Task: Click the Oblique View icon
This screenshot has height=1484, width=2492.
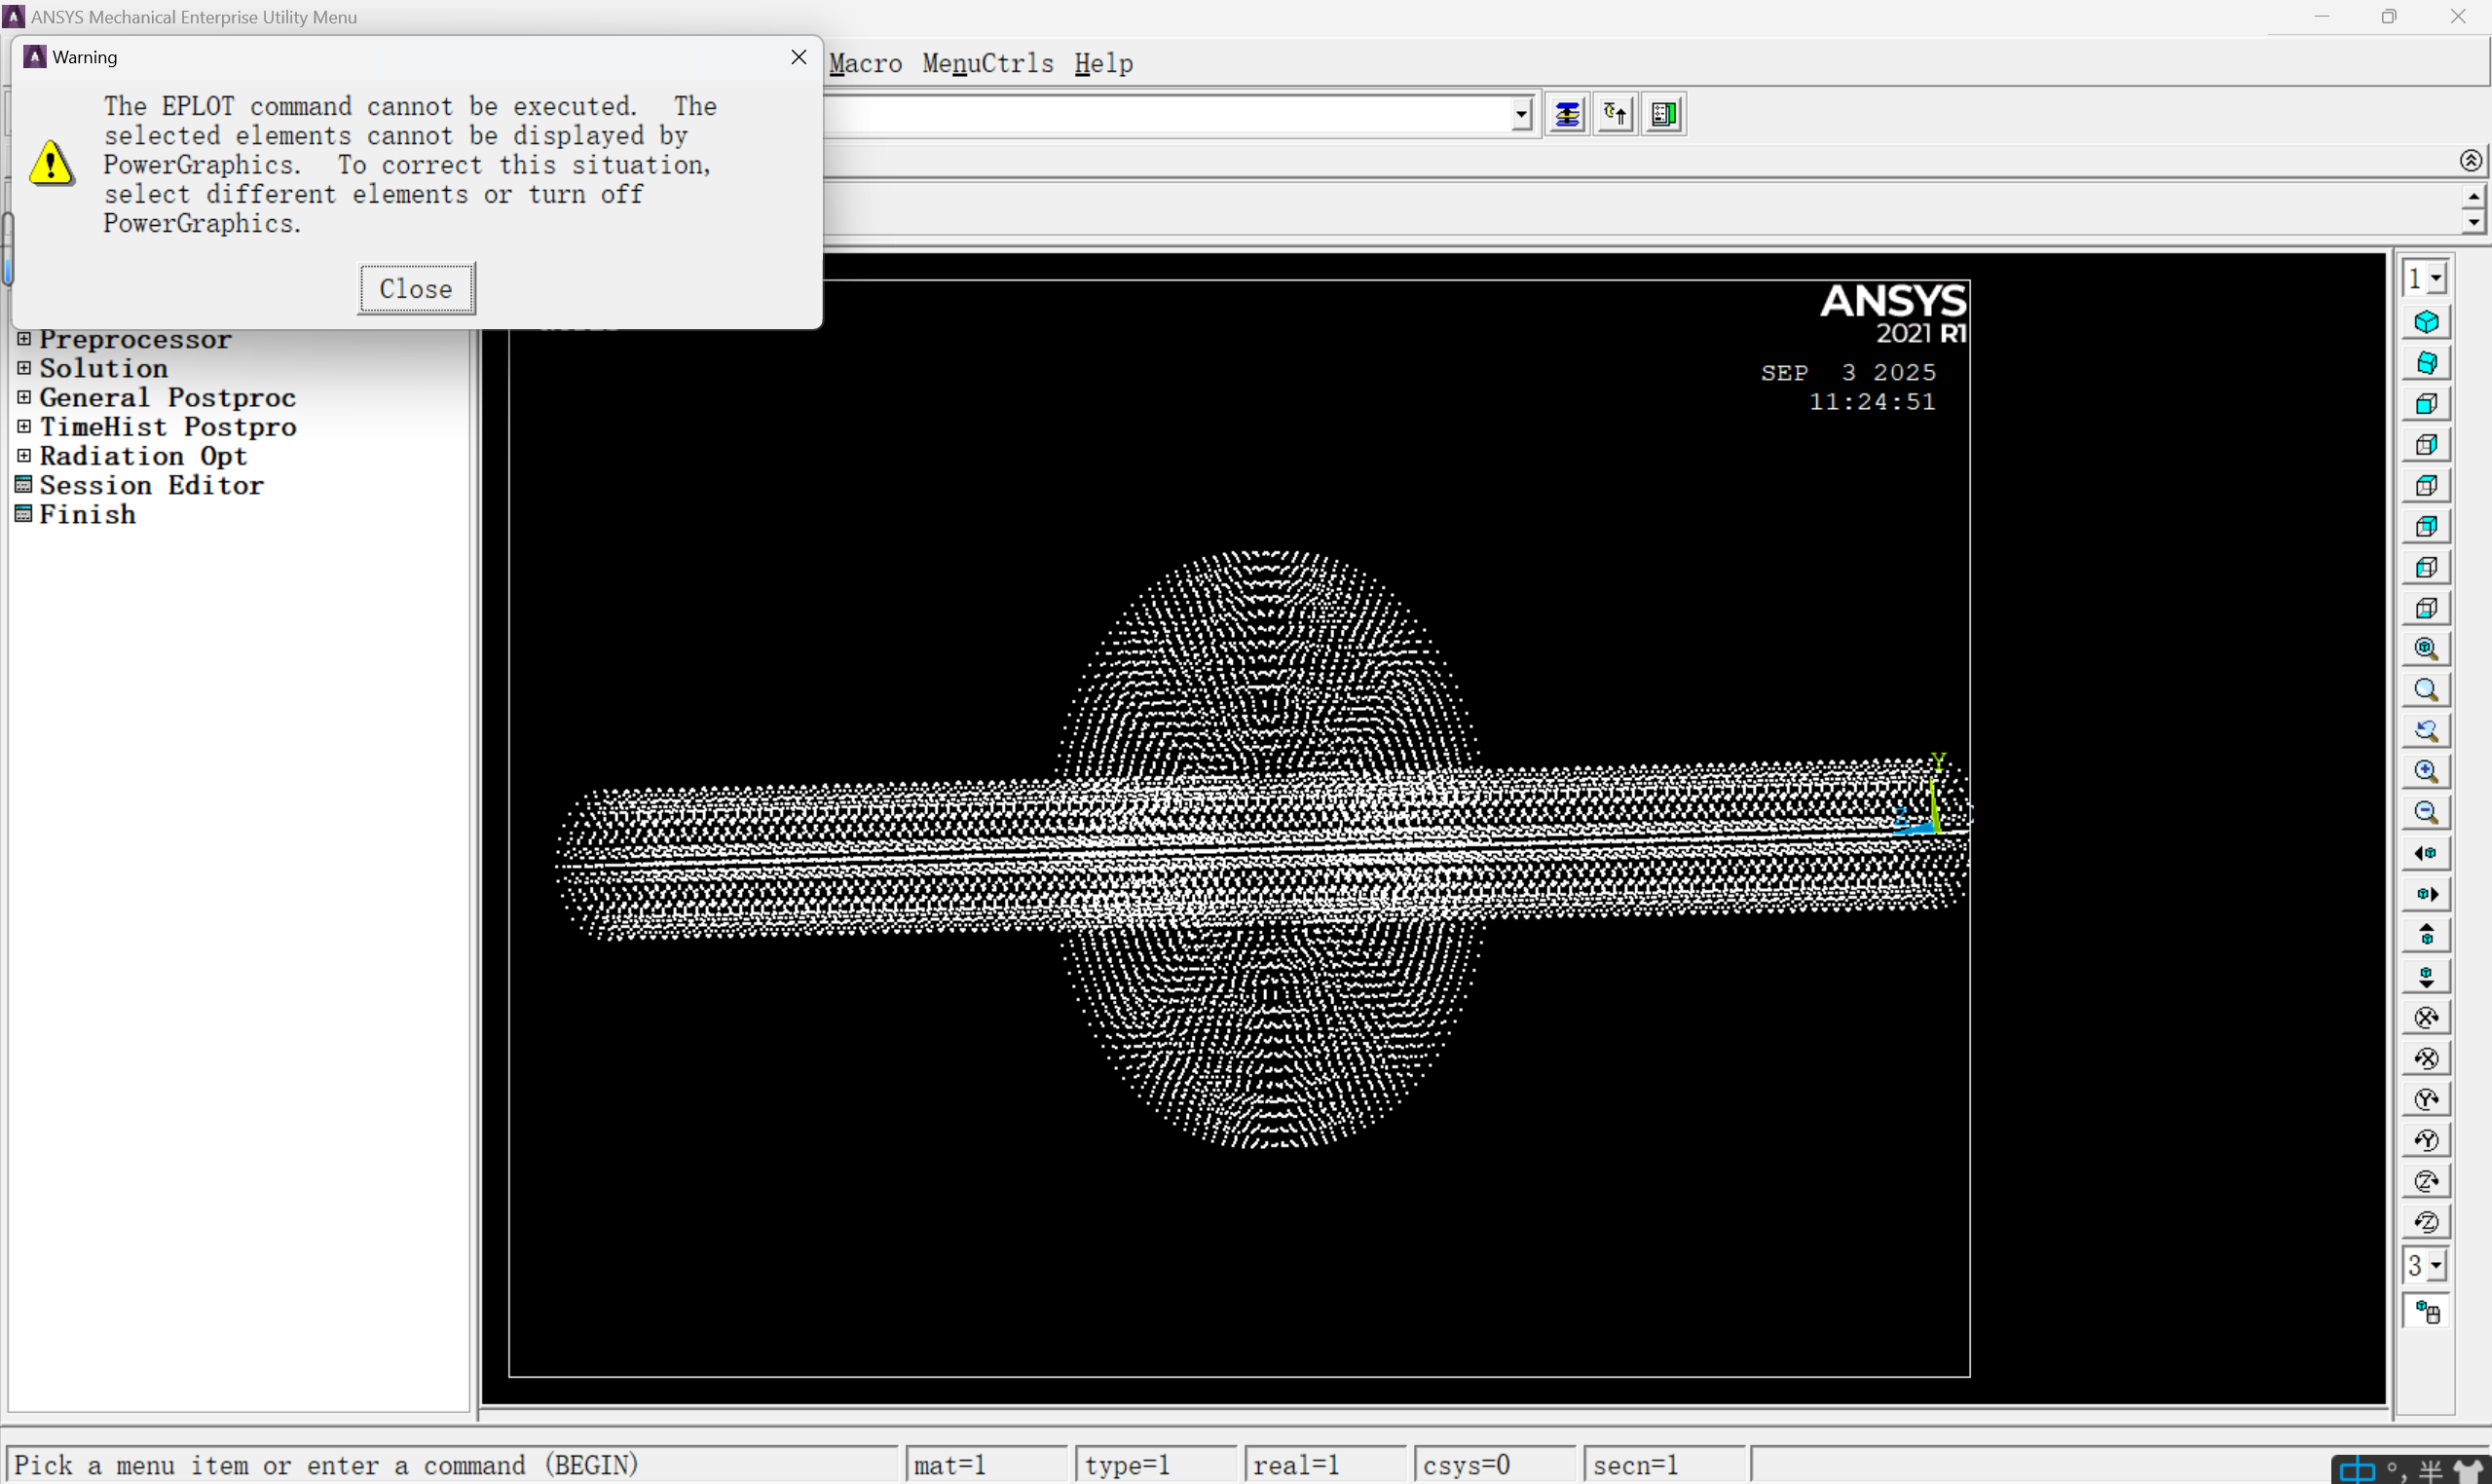Action: [2426, 363]
